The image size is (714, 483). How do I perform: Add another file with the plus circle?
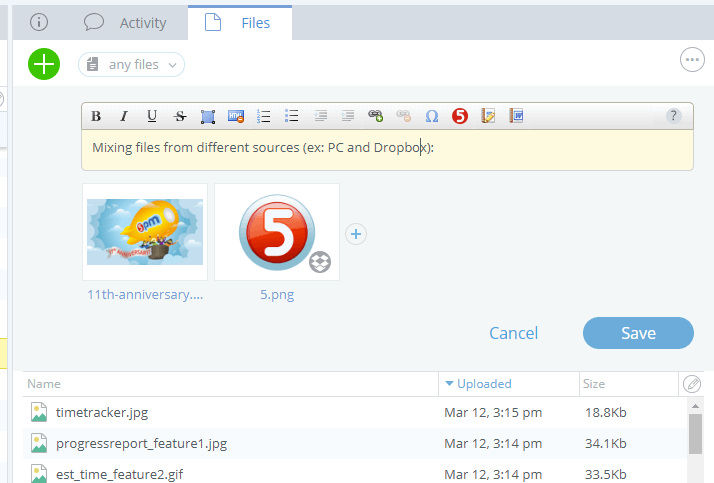click(x=356, y=234)
